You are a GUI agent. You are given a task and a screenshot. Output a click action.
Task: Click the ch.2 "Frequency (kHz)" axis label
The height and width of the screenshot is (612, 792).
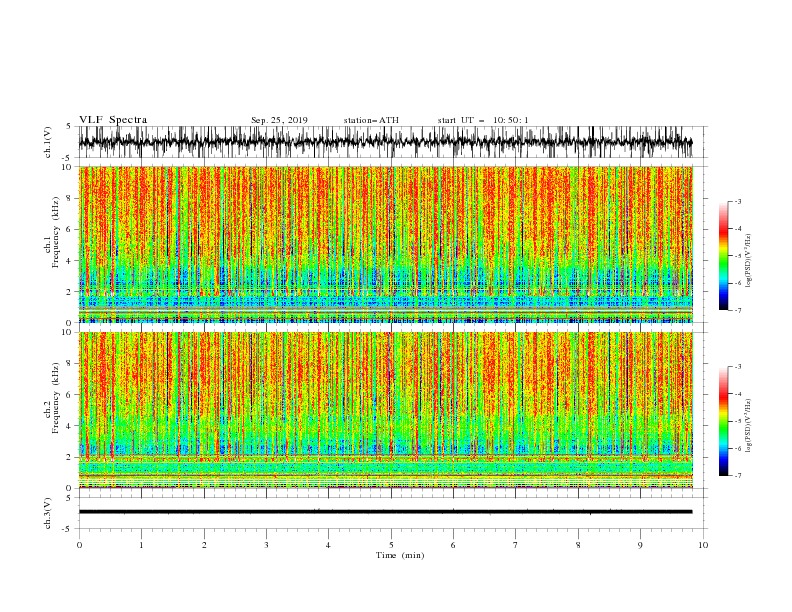tap(56, 398)
